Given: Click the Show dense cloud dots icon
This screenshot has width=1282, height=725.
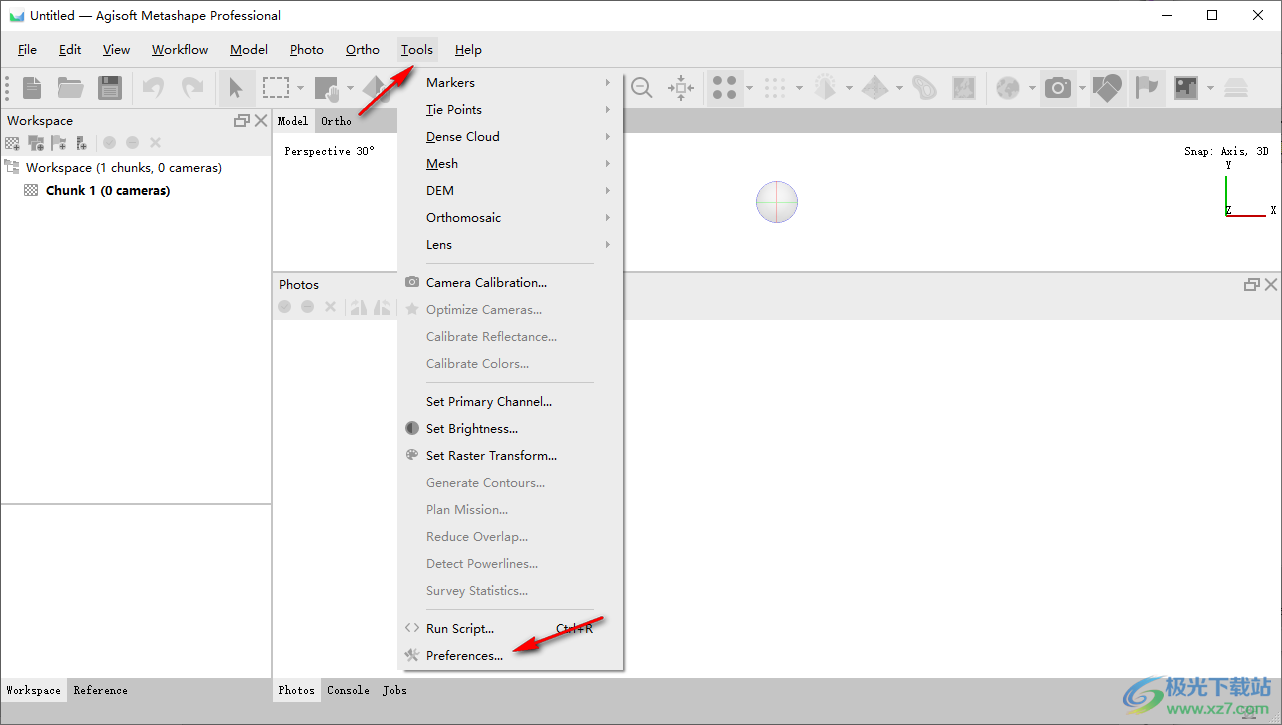Looking at the screenshot, I should click(775, 88).
